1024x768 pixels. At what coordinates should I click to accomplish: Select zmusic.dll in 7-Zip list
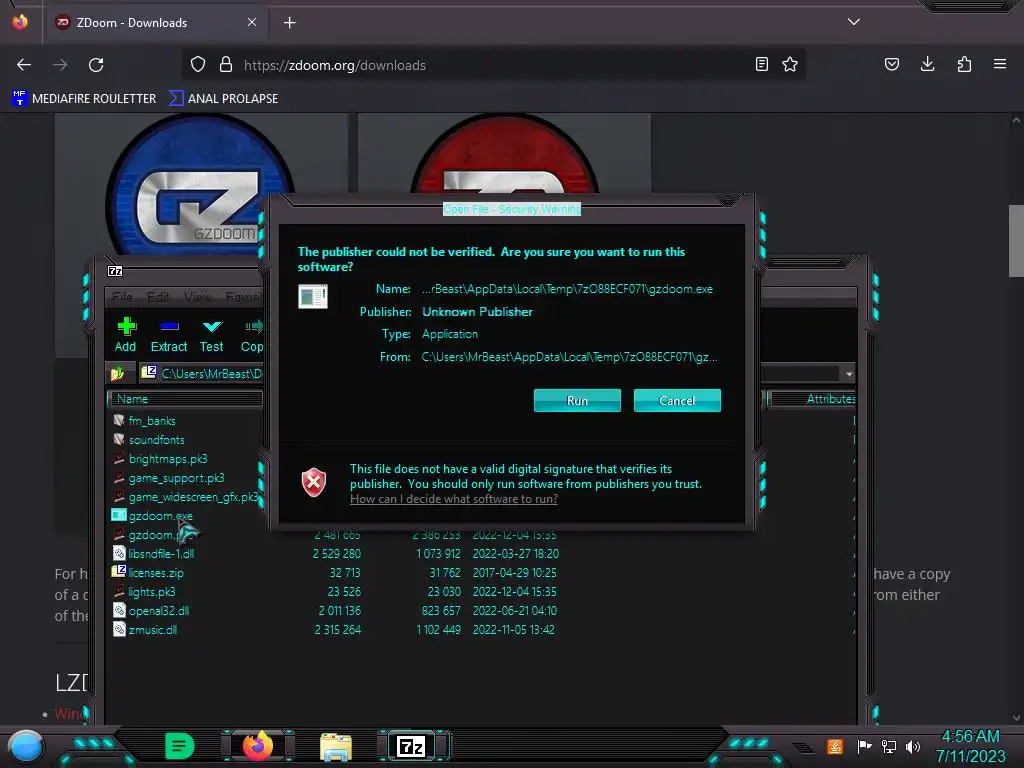153,630
